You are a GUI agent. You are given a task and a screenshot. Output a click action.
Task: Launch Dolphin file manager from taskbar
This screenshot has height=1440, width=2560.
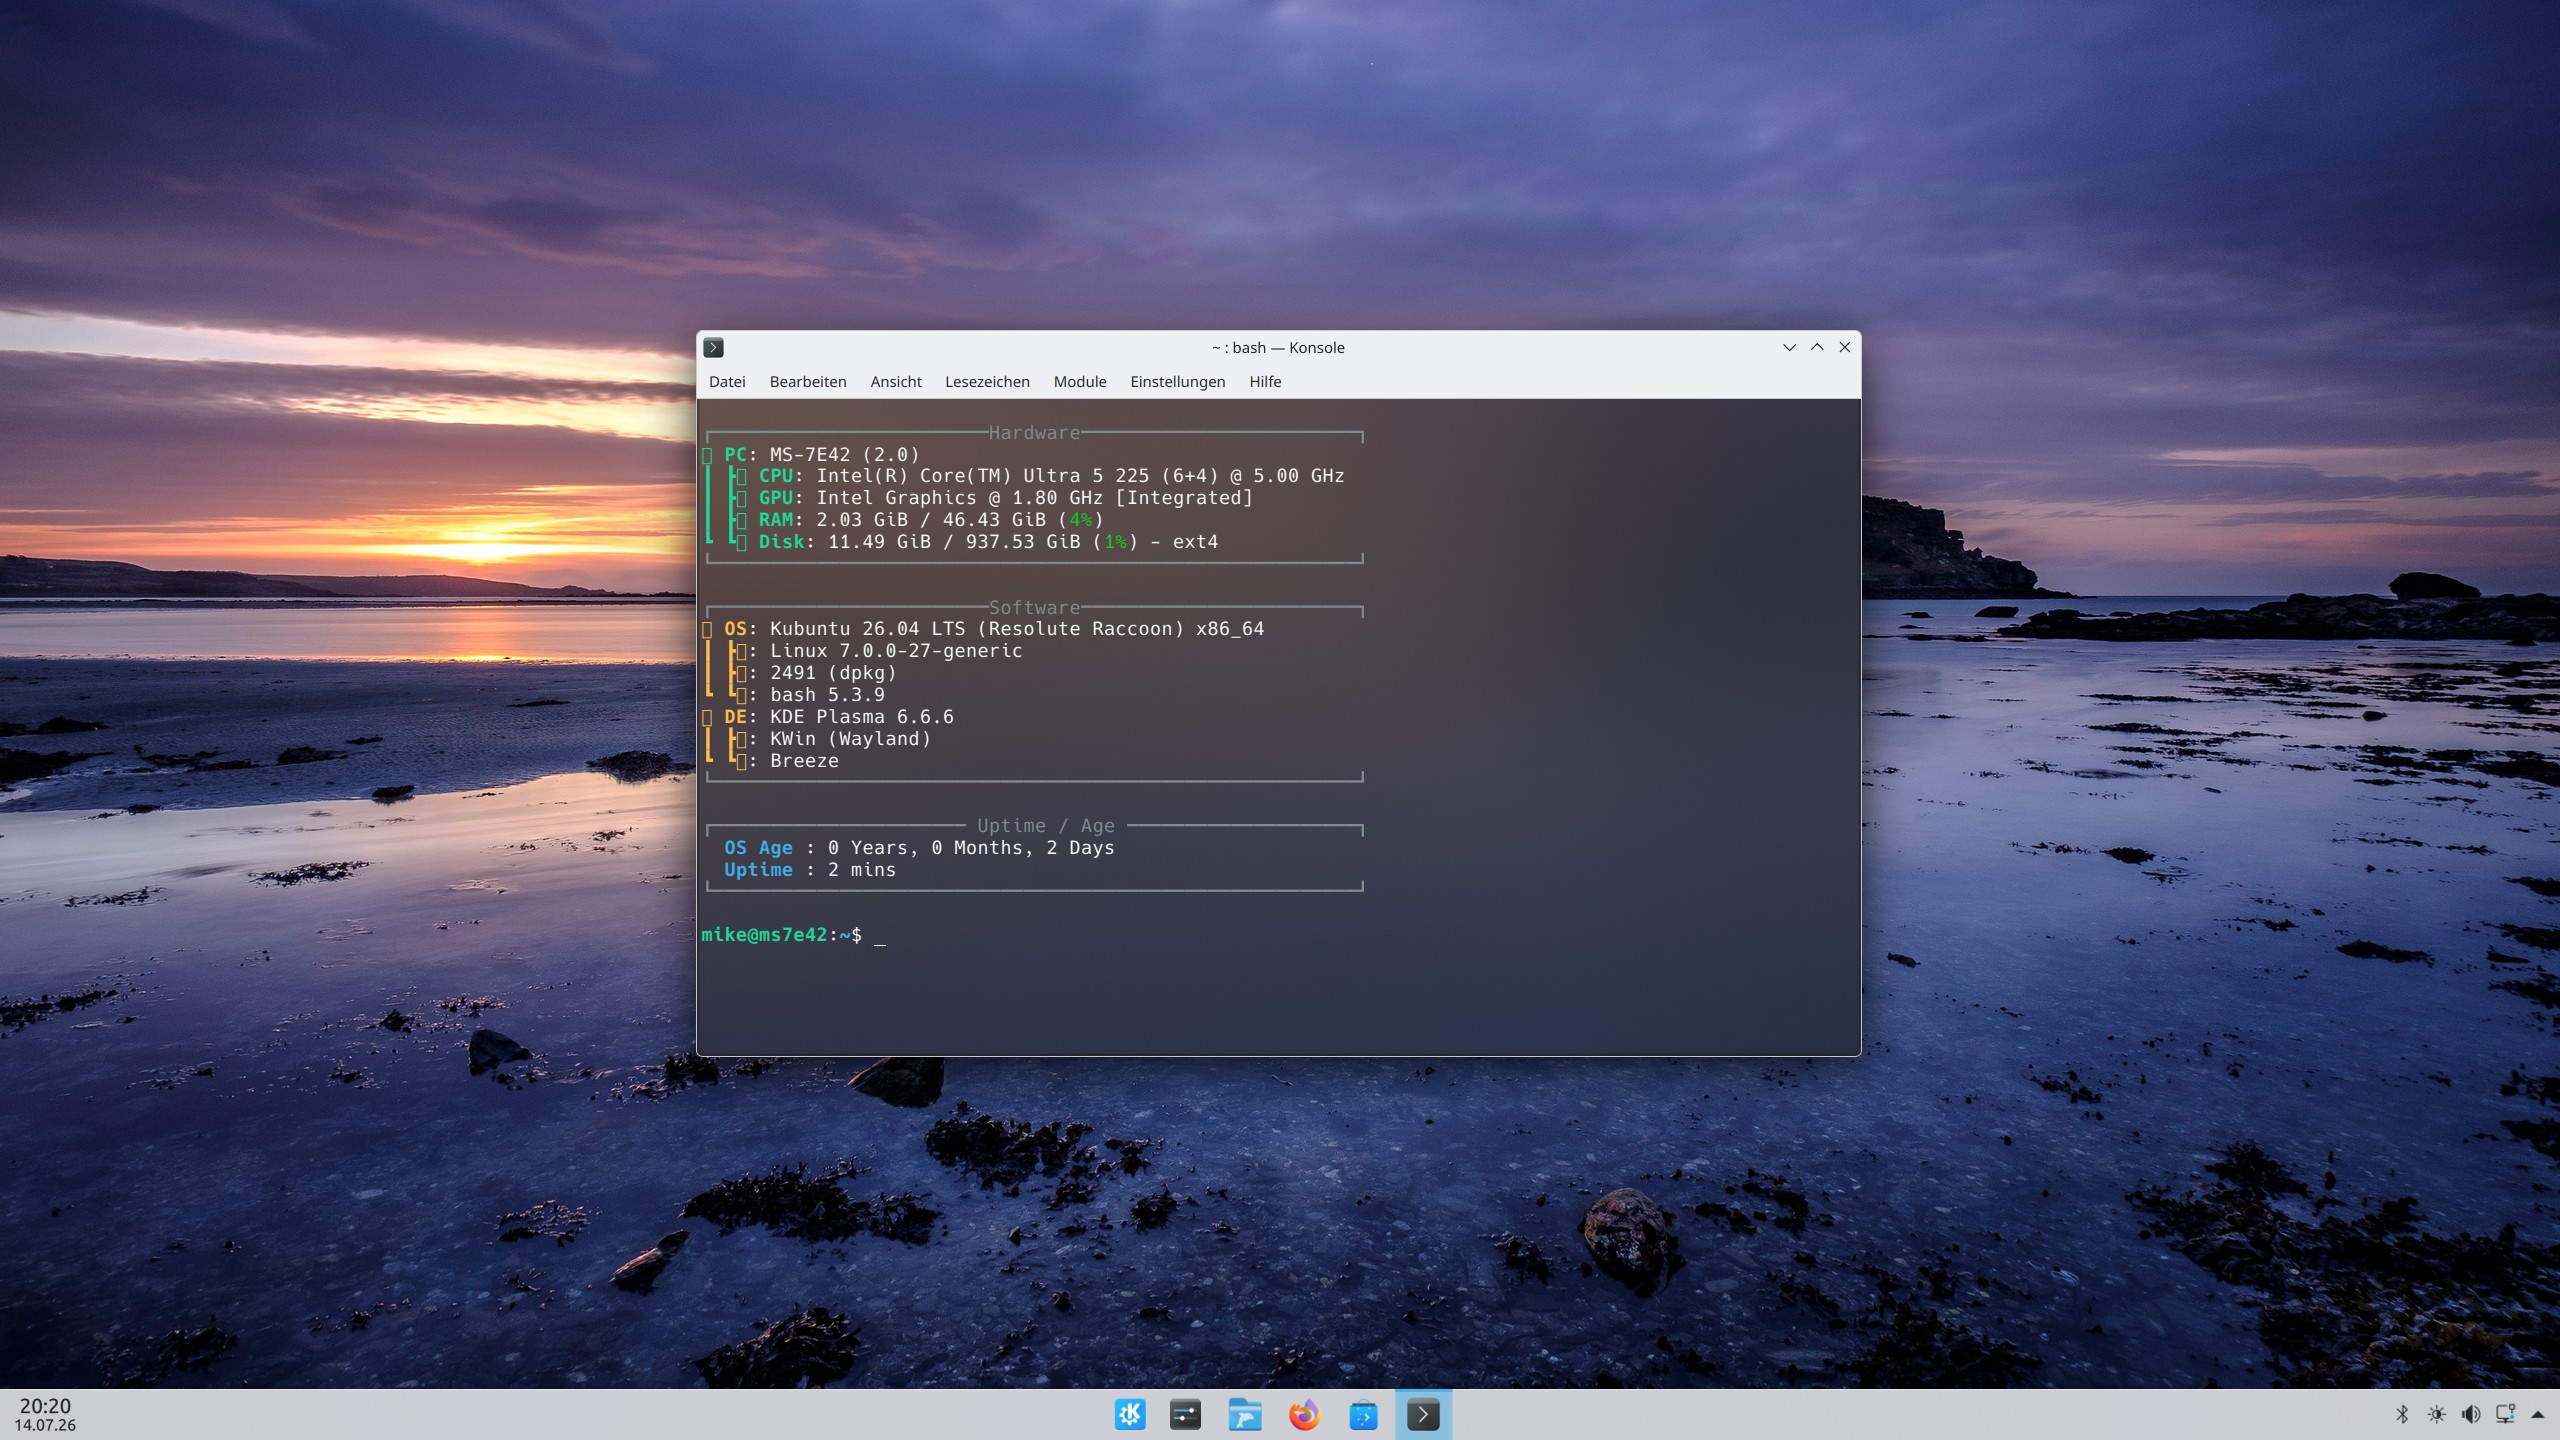click(1244, 1414)
